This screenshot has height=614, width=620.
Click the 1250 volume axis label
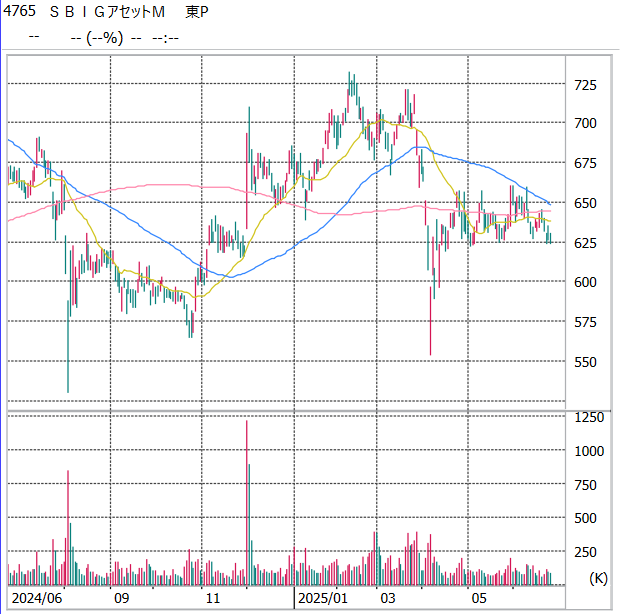[589, 418]
